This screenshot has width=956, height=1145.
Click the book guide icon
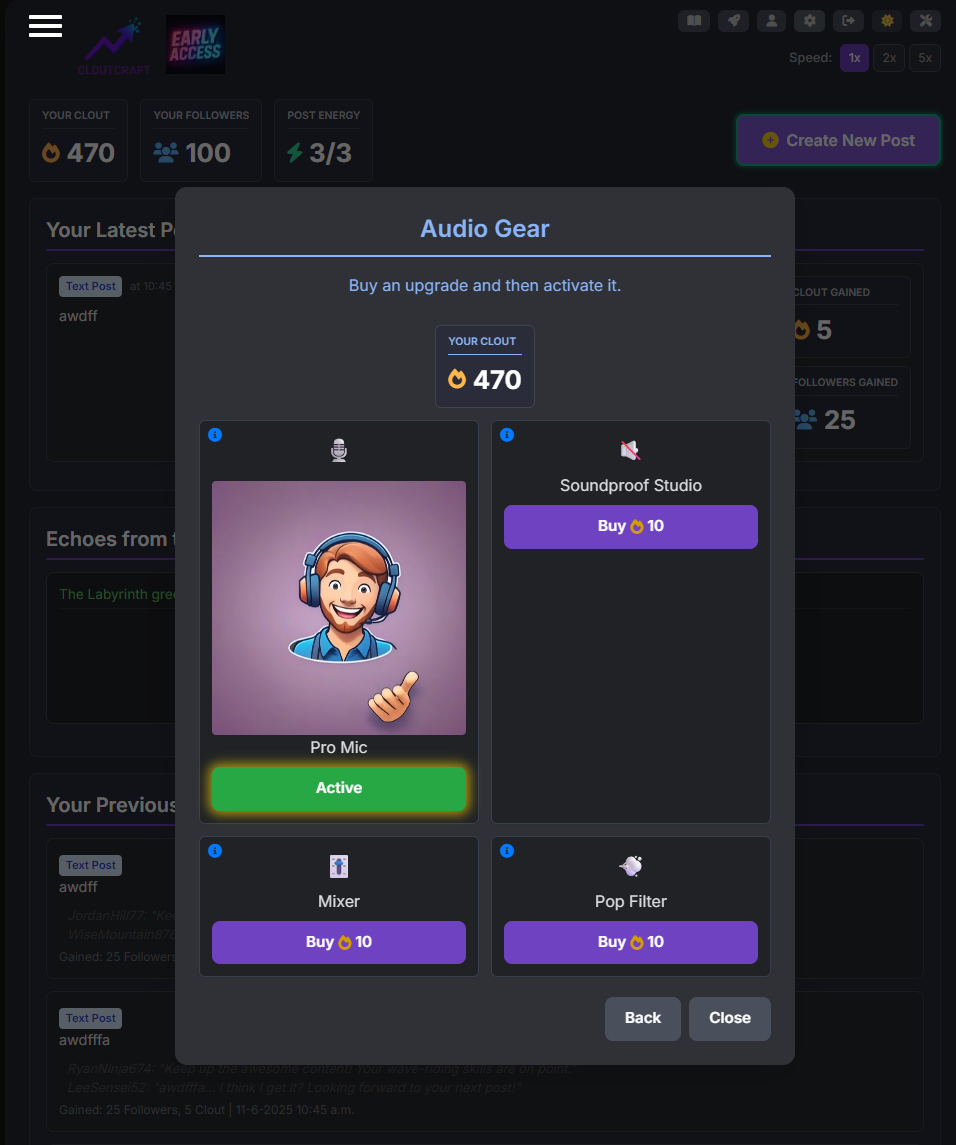point(694,20)
